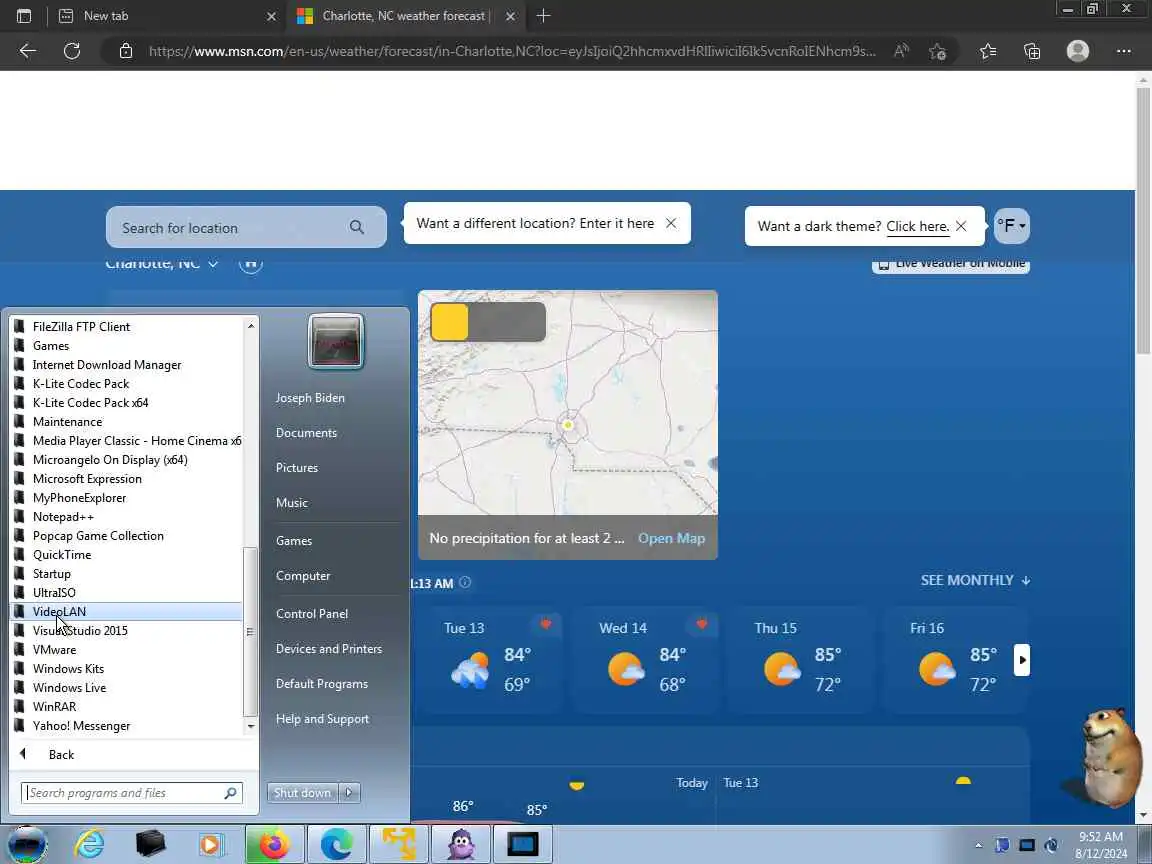The image size is (1152, 864).
Task: Click the tab actions menu icon
Action: click(x=24, y=15)
